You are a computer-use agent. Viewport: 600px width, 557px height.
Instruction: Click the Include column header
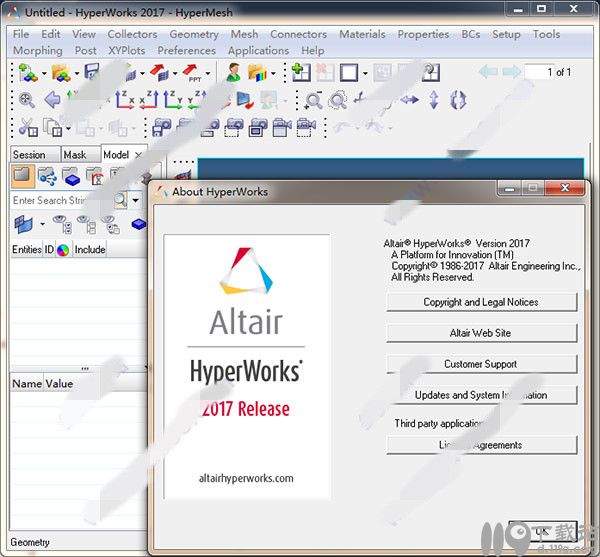[90, 249]
